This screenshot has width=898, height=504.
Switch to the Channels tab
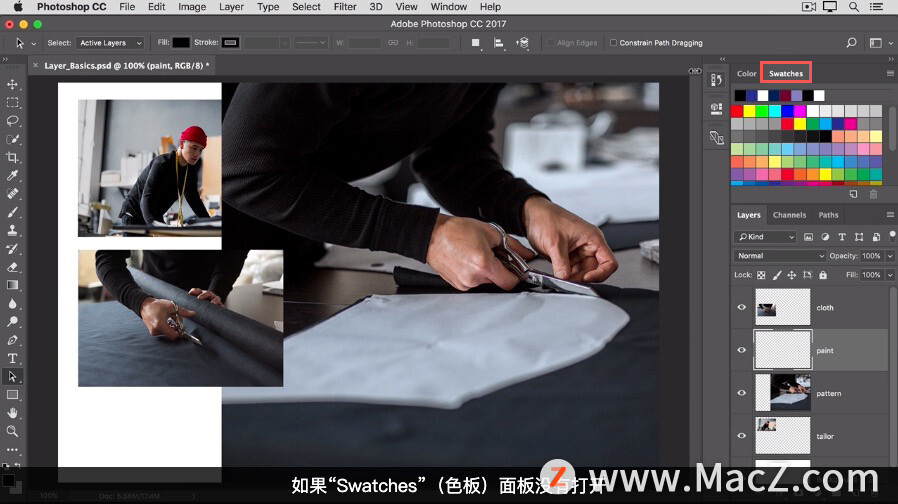(x=789, y=215)
